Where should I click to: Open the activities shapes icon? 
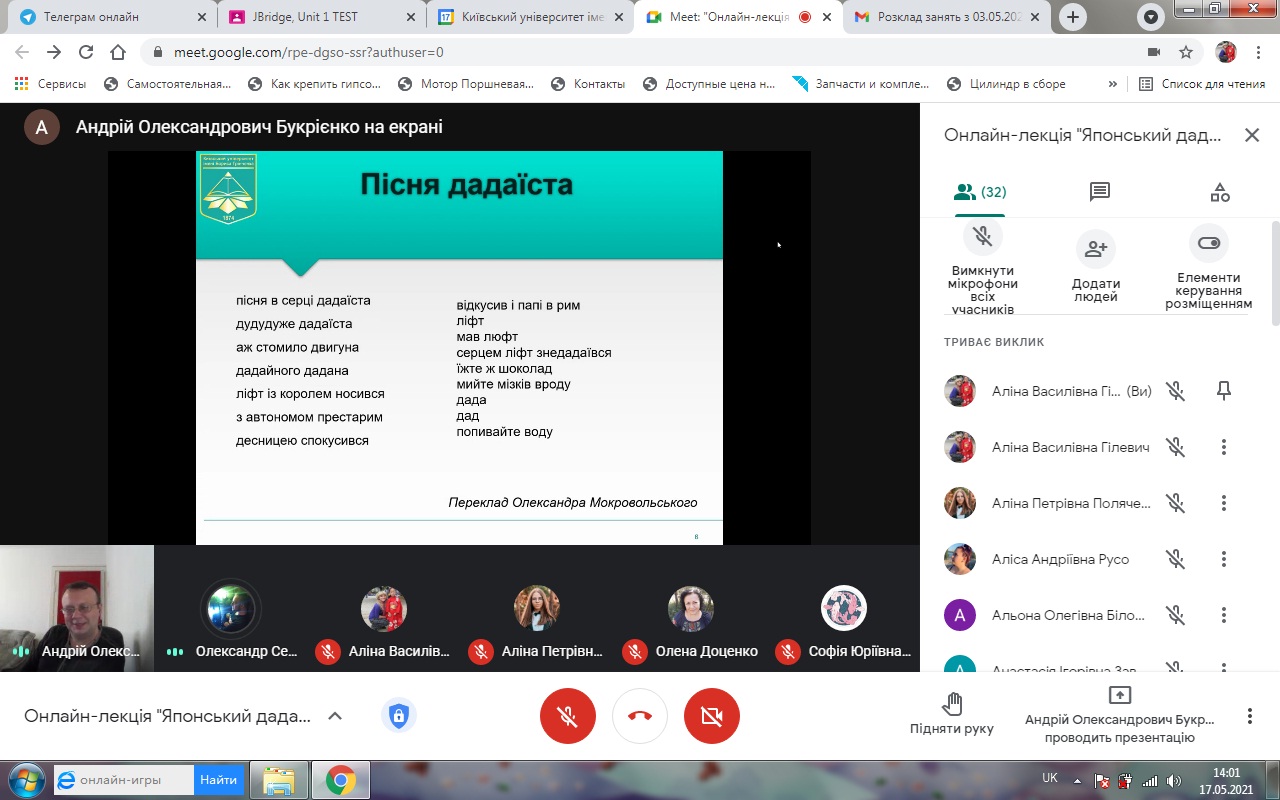click(x=1219, y=192)
